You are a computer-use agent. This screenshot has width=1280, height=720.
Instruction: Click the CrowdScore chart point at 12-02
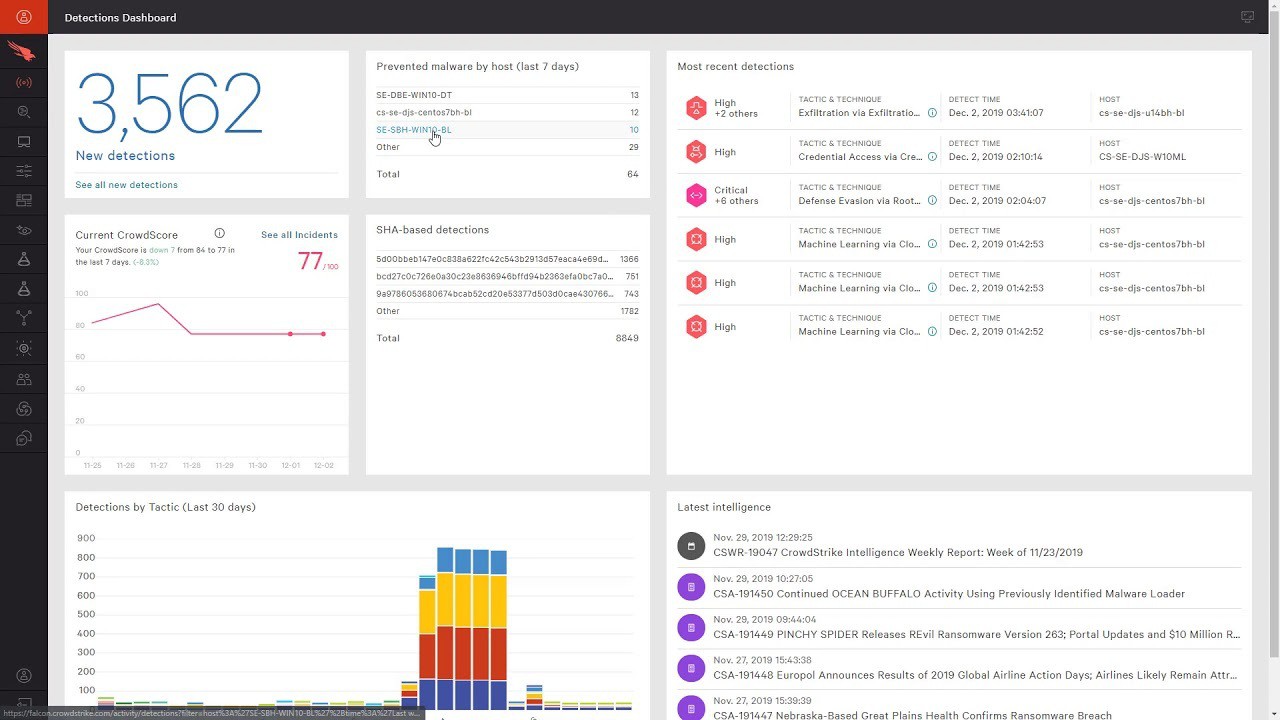tap(323, 334)
